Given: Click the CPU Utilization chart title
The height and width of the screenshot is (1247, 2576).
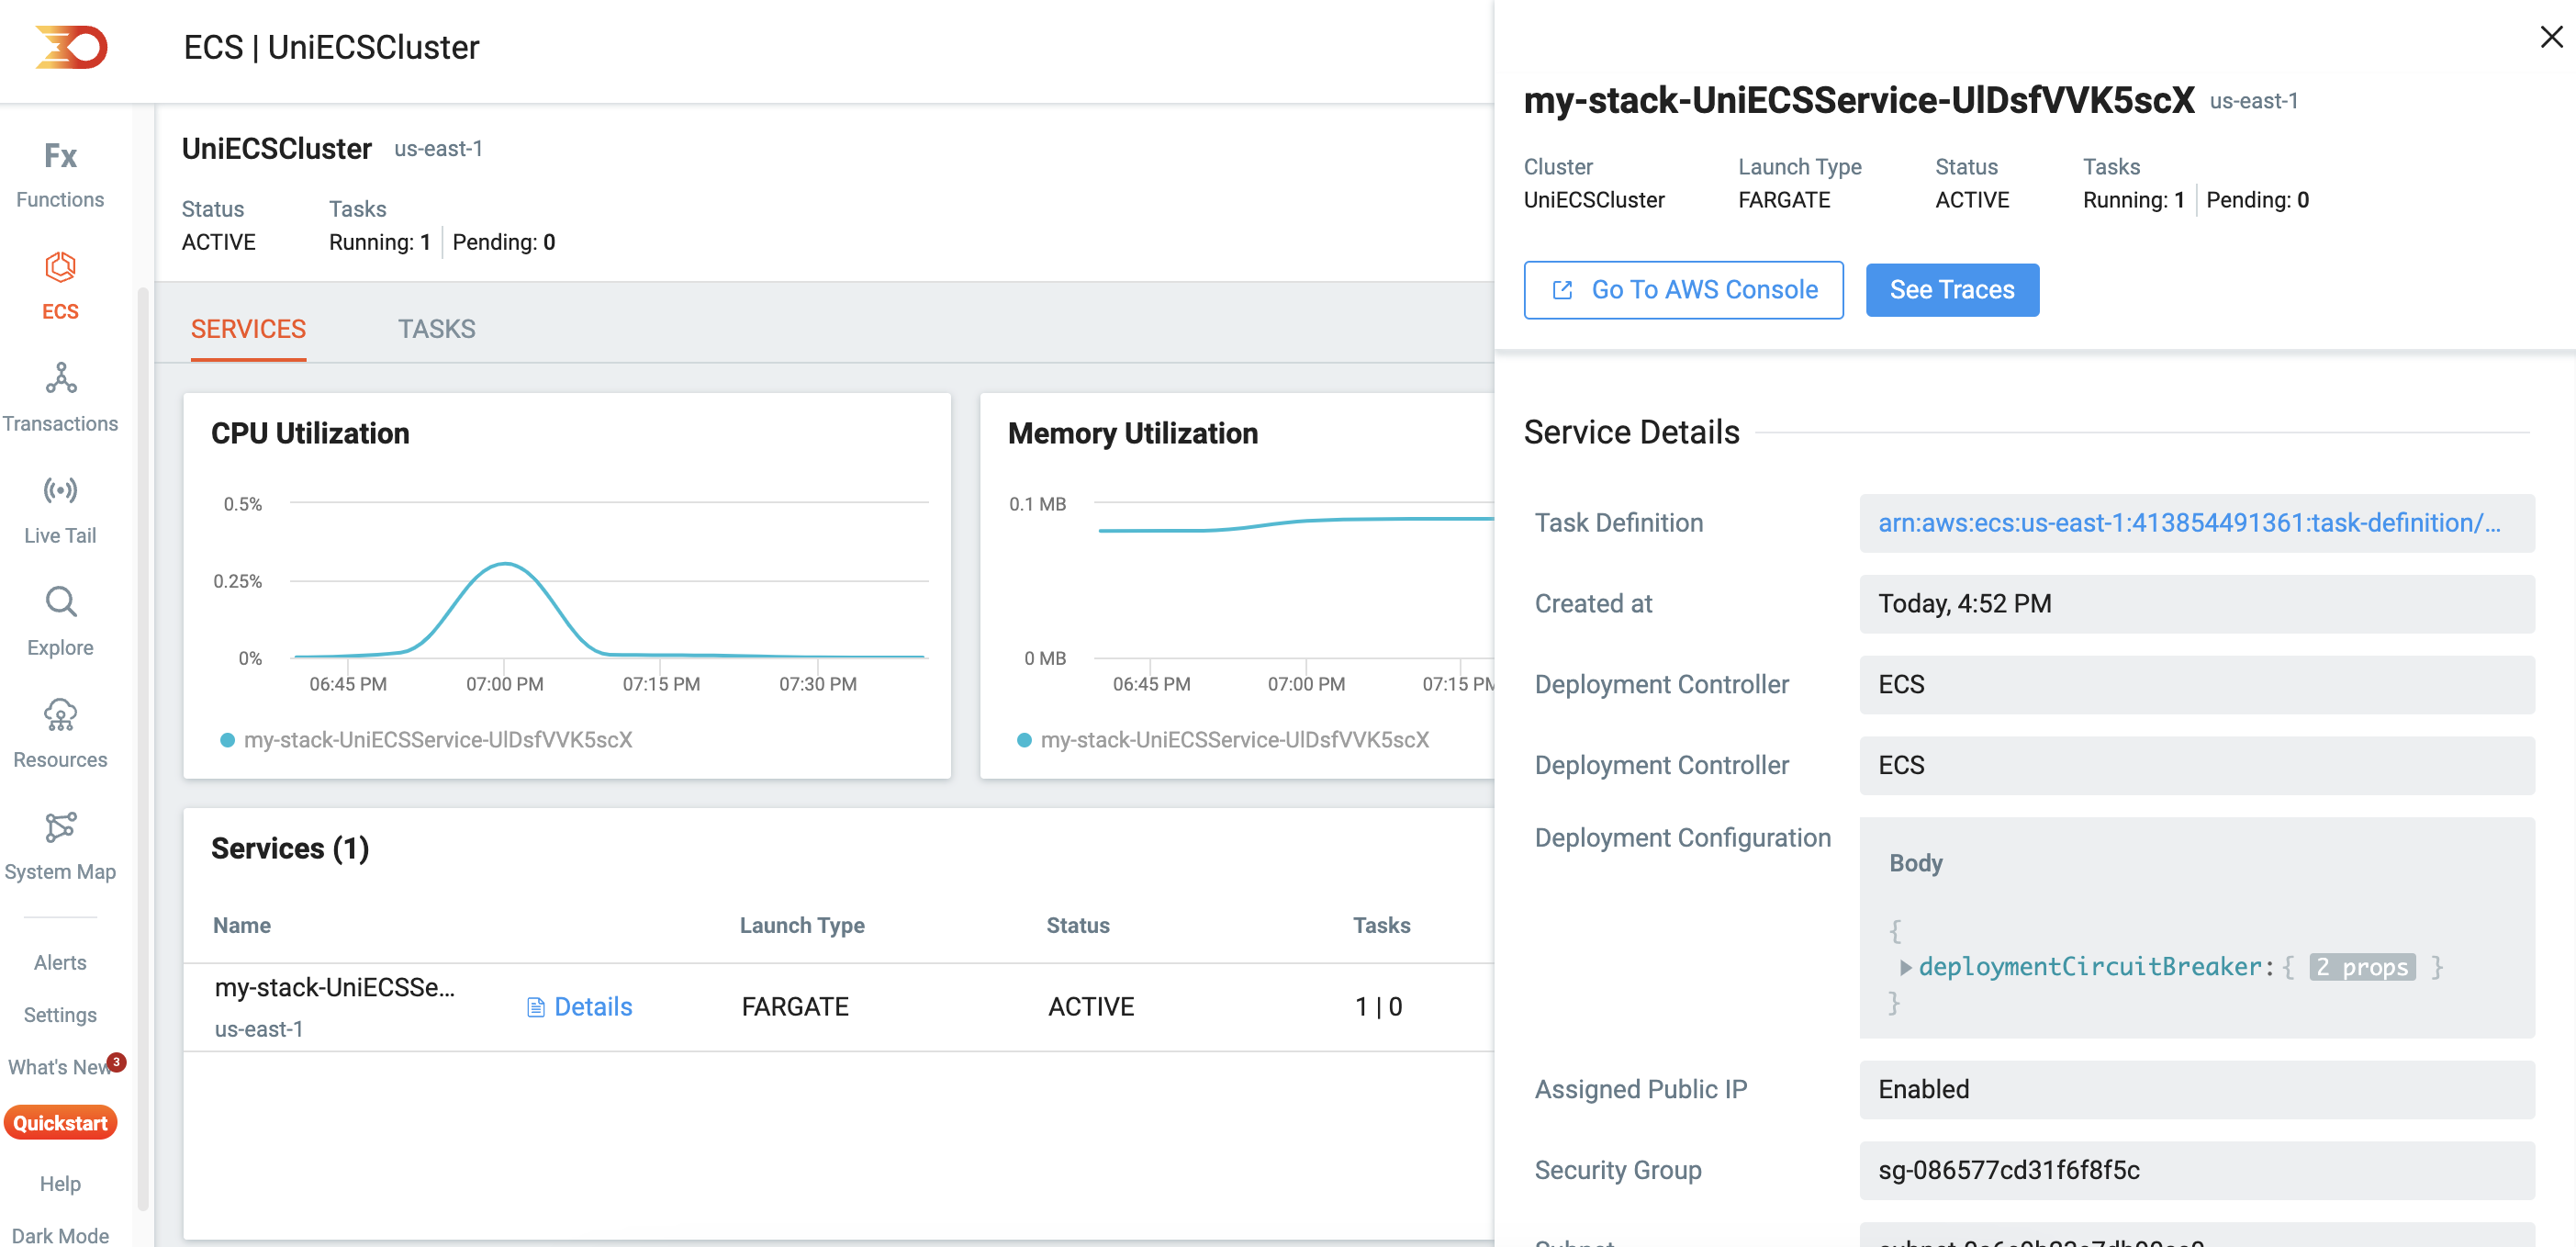Looking at the screenshot, I should (x=310, y=433).
